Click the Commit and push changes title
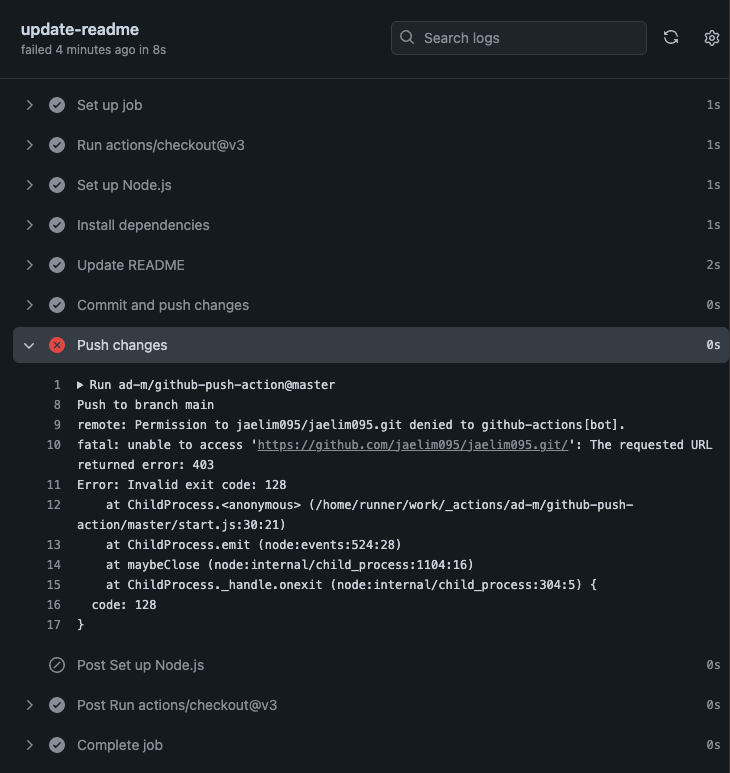Image resolution: width=730 pixels, height=773 pixels. pyautogui.click(x=163, y=305)
